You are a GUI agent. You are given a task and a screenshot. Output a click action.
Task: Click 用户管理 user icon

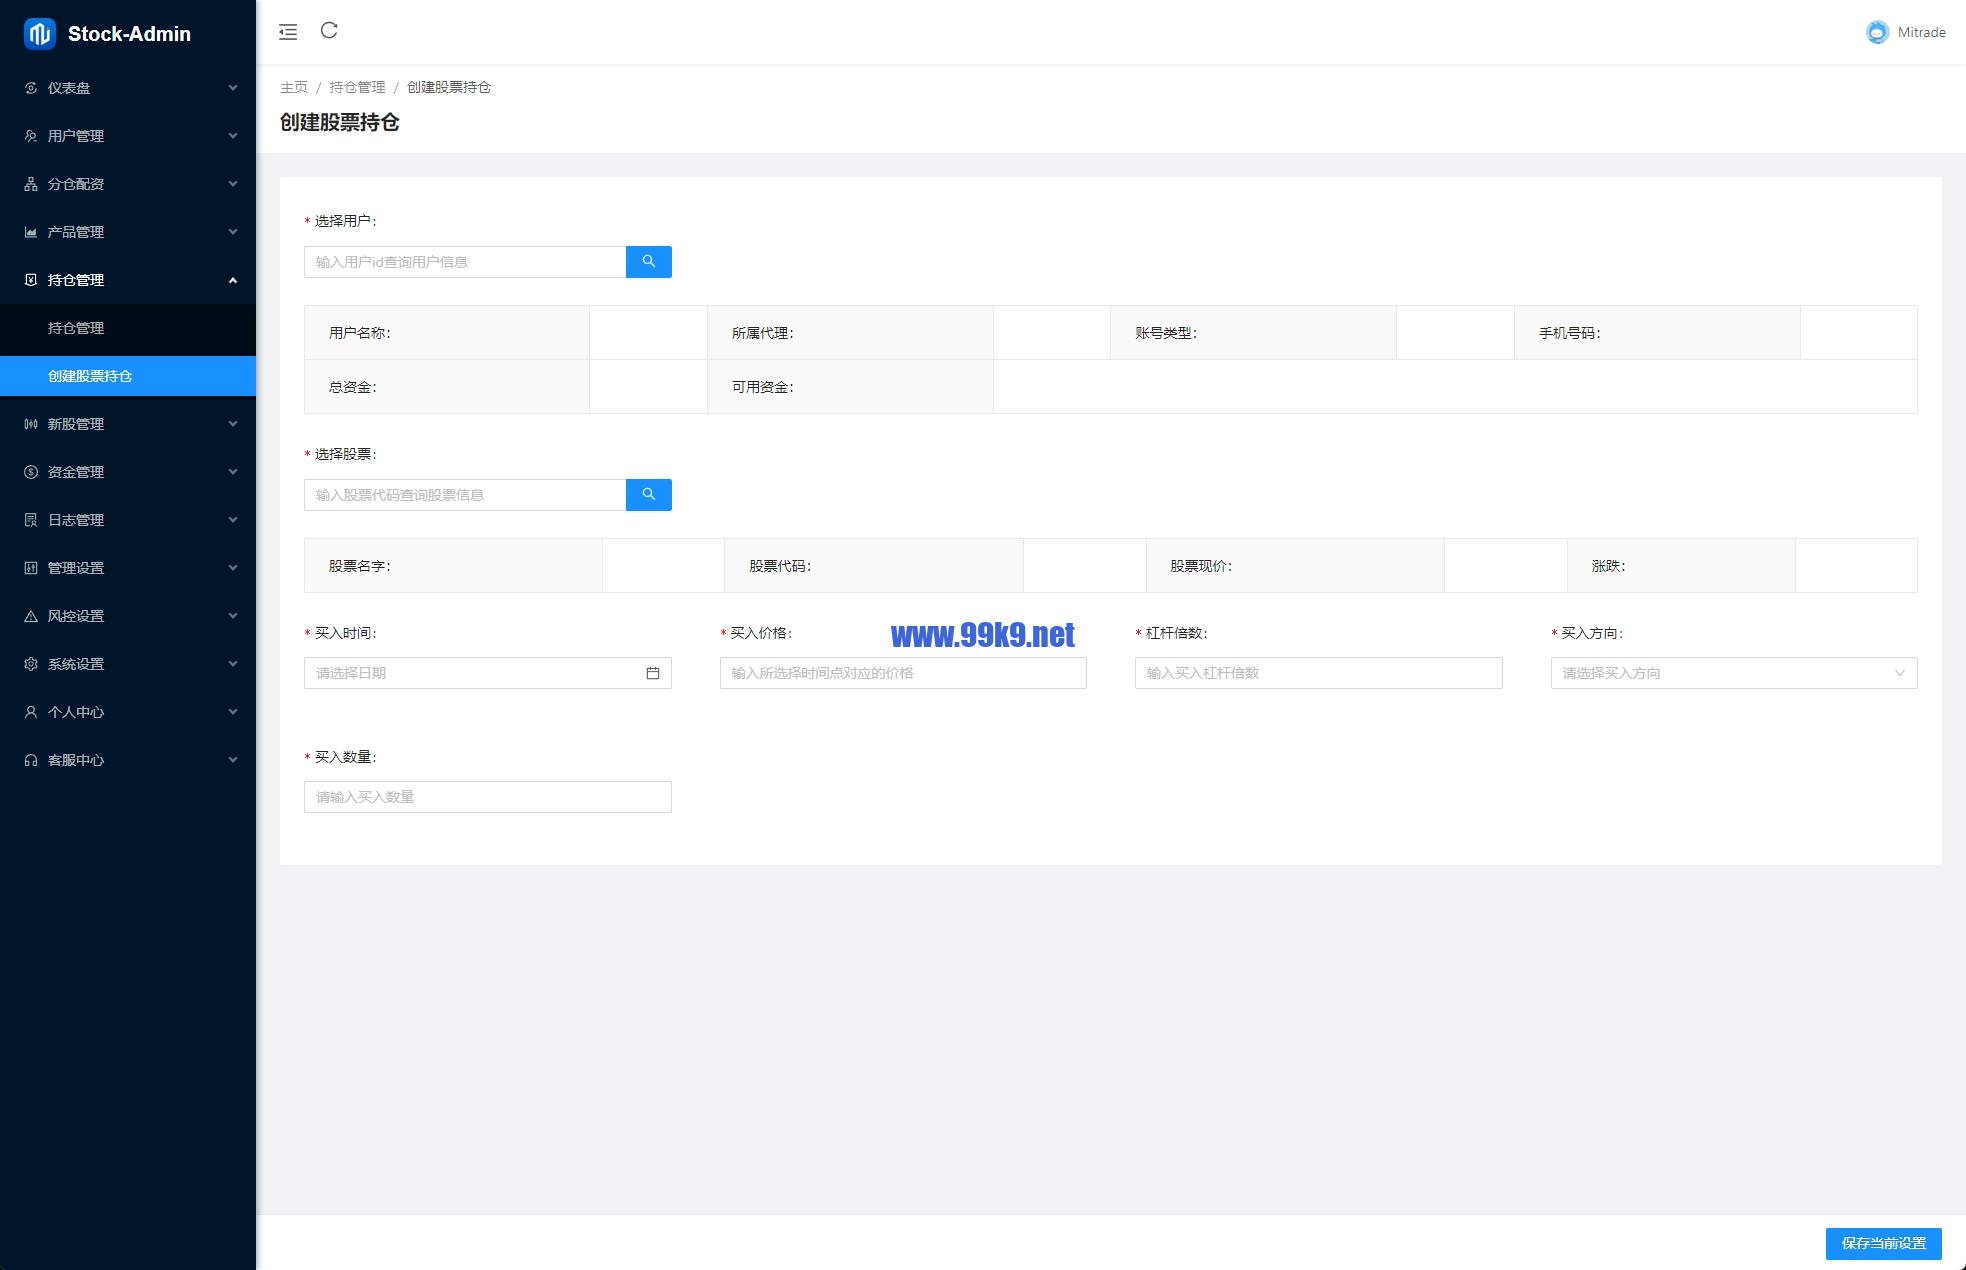(31, 136)
